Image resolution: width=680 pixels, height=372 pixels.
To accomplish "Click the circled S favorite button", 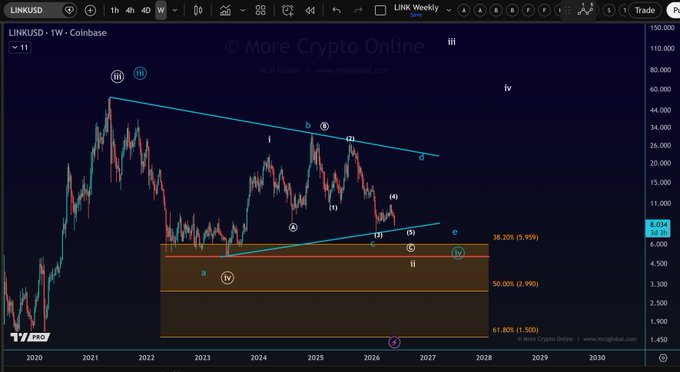I will [609, 10].
